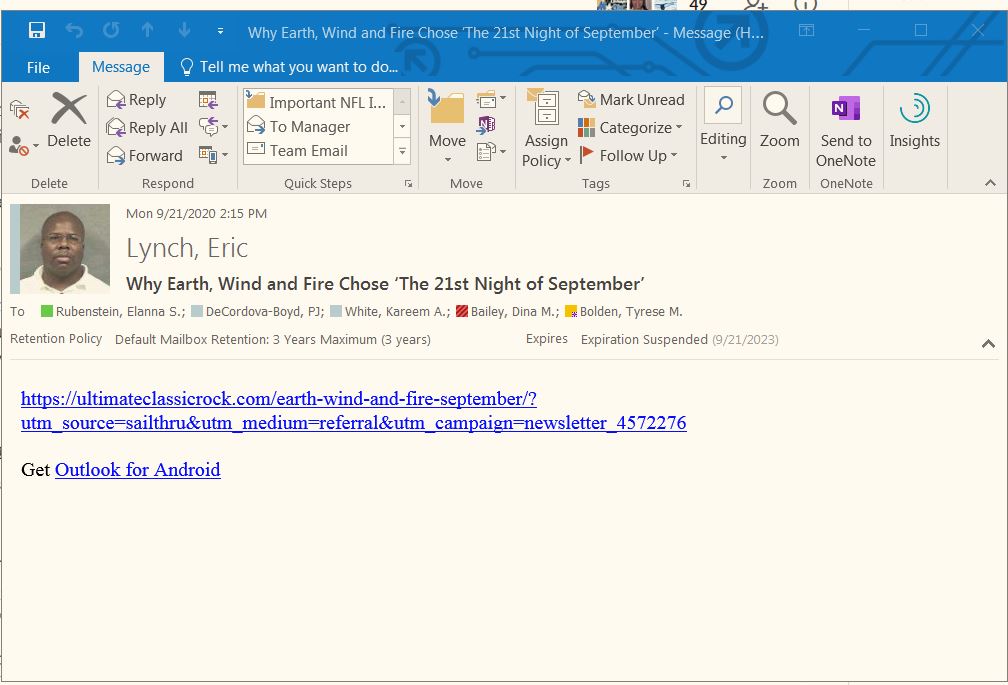Screen dimensions: 1008x685
Task: Click sender name Lynch, Eric
Action: [x=187, y=248]
